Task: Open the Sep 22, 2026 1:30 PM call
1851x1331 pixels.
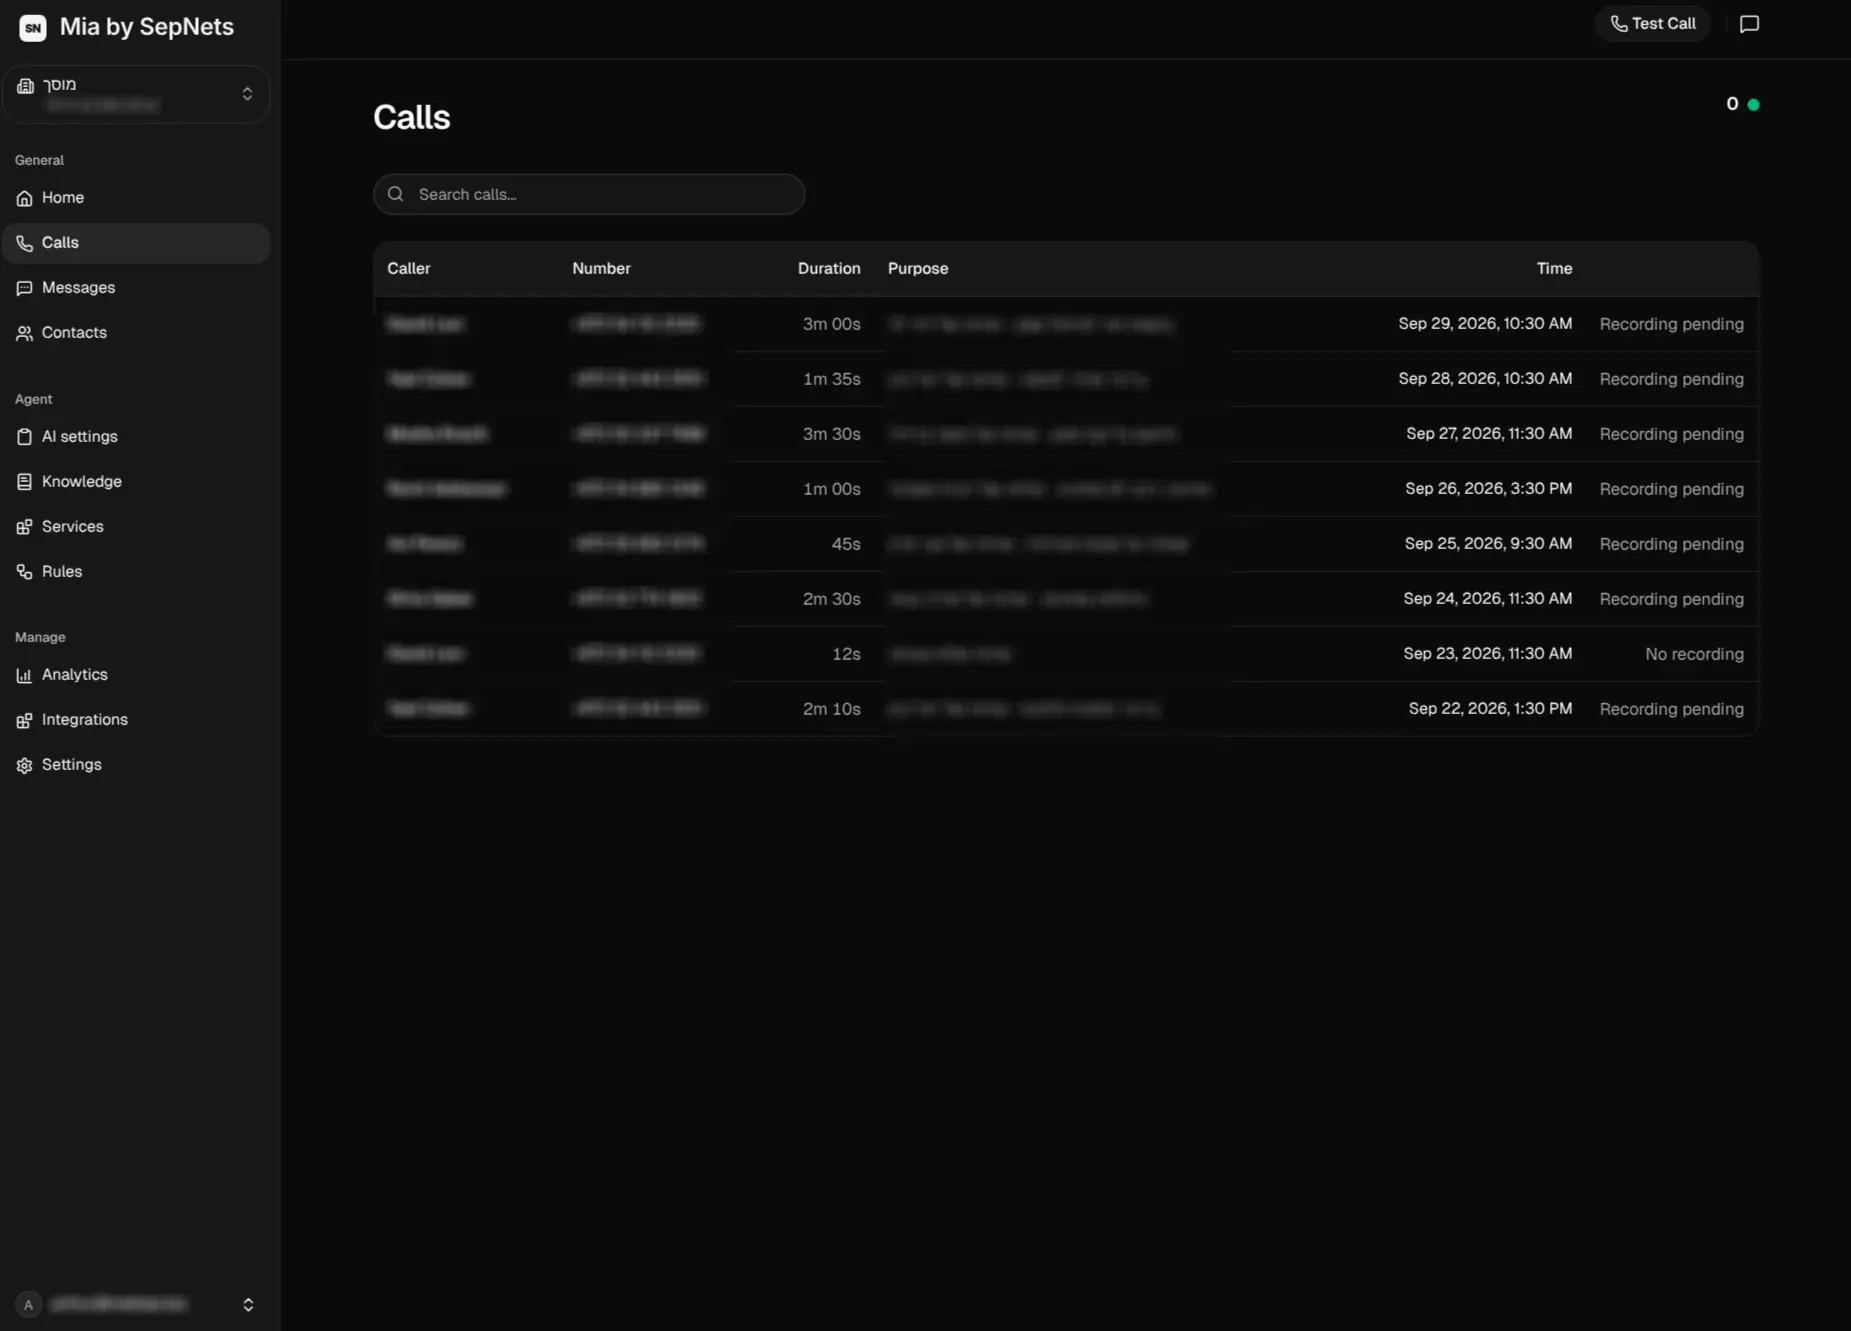Action: [1066, 709]
